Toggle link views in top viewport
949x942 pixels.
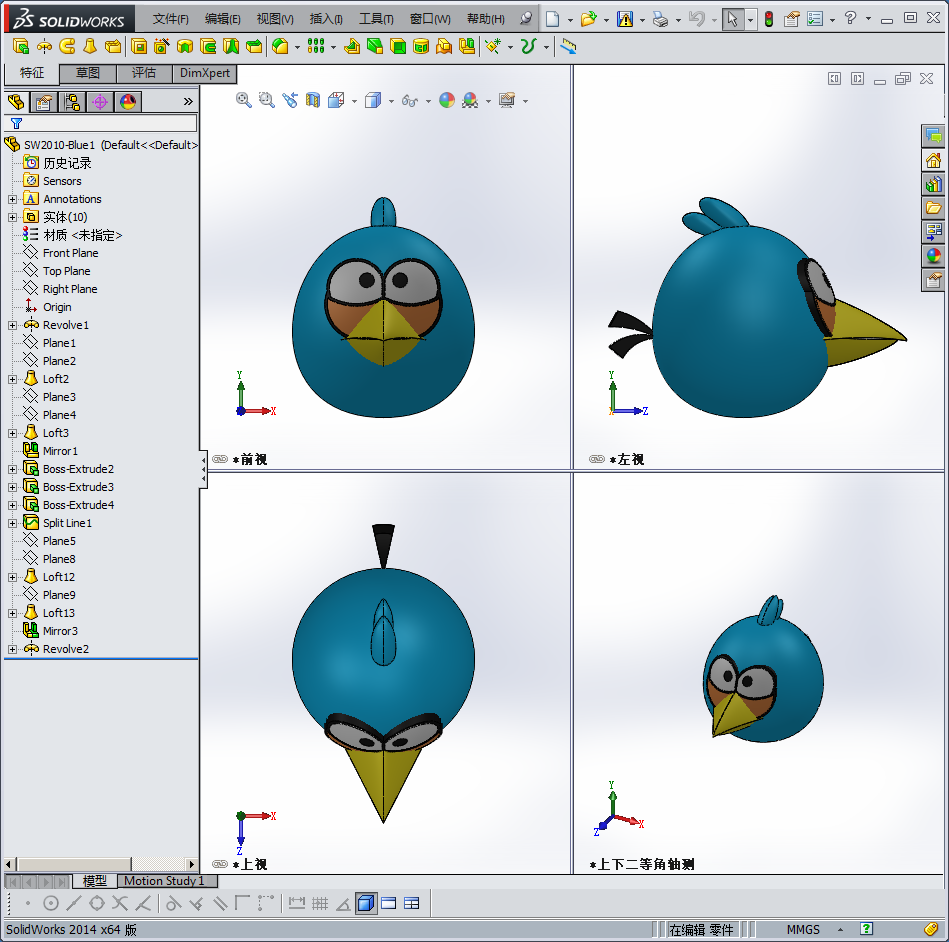pyautogui.click(x=220, y=864)
